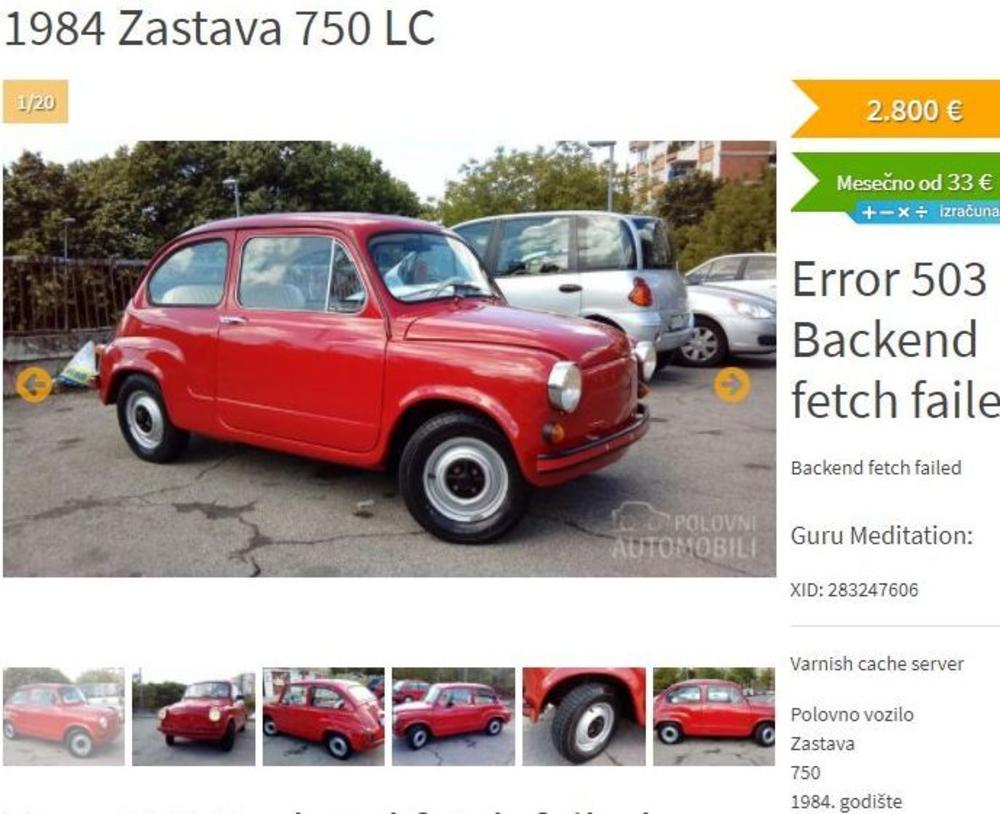Click the 1984. godište detail text
Image resolution: width=1000 pixels, height=814 pixels.
(x=846, y=802)
